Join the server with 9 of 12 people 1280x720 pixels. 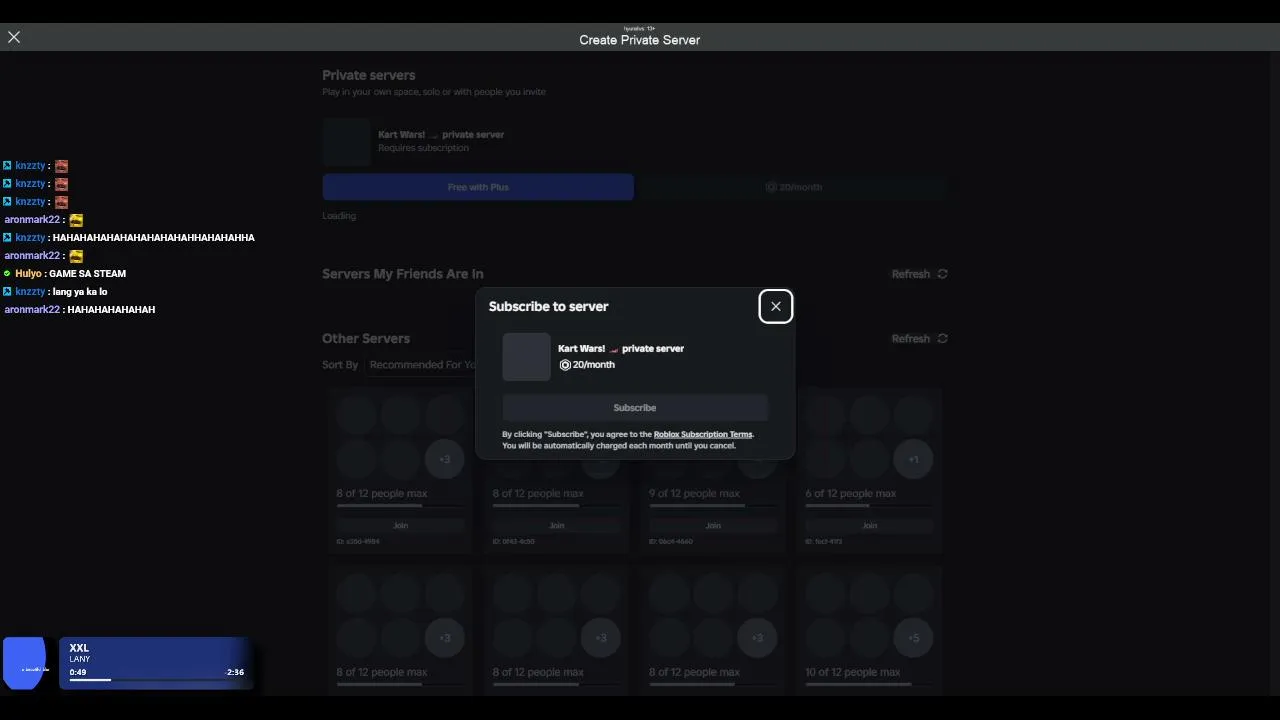pos(713,526)
